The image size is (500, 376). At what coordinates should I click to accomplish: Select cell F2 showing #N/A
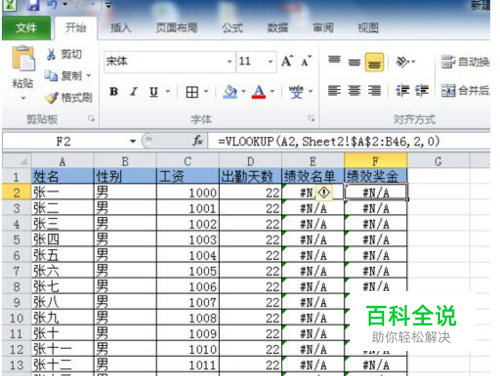coord(376,192)
